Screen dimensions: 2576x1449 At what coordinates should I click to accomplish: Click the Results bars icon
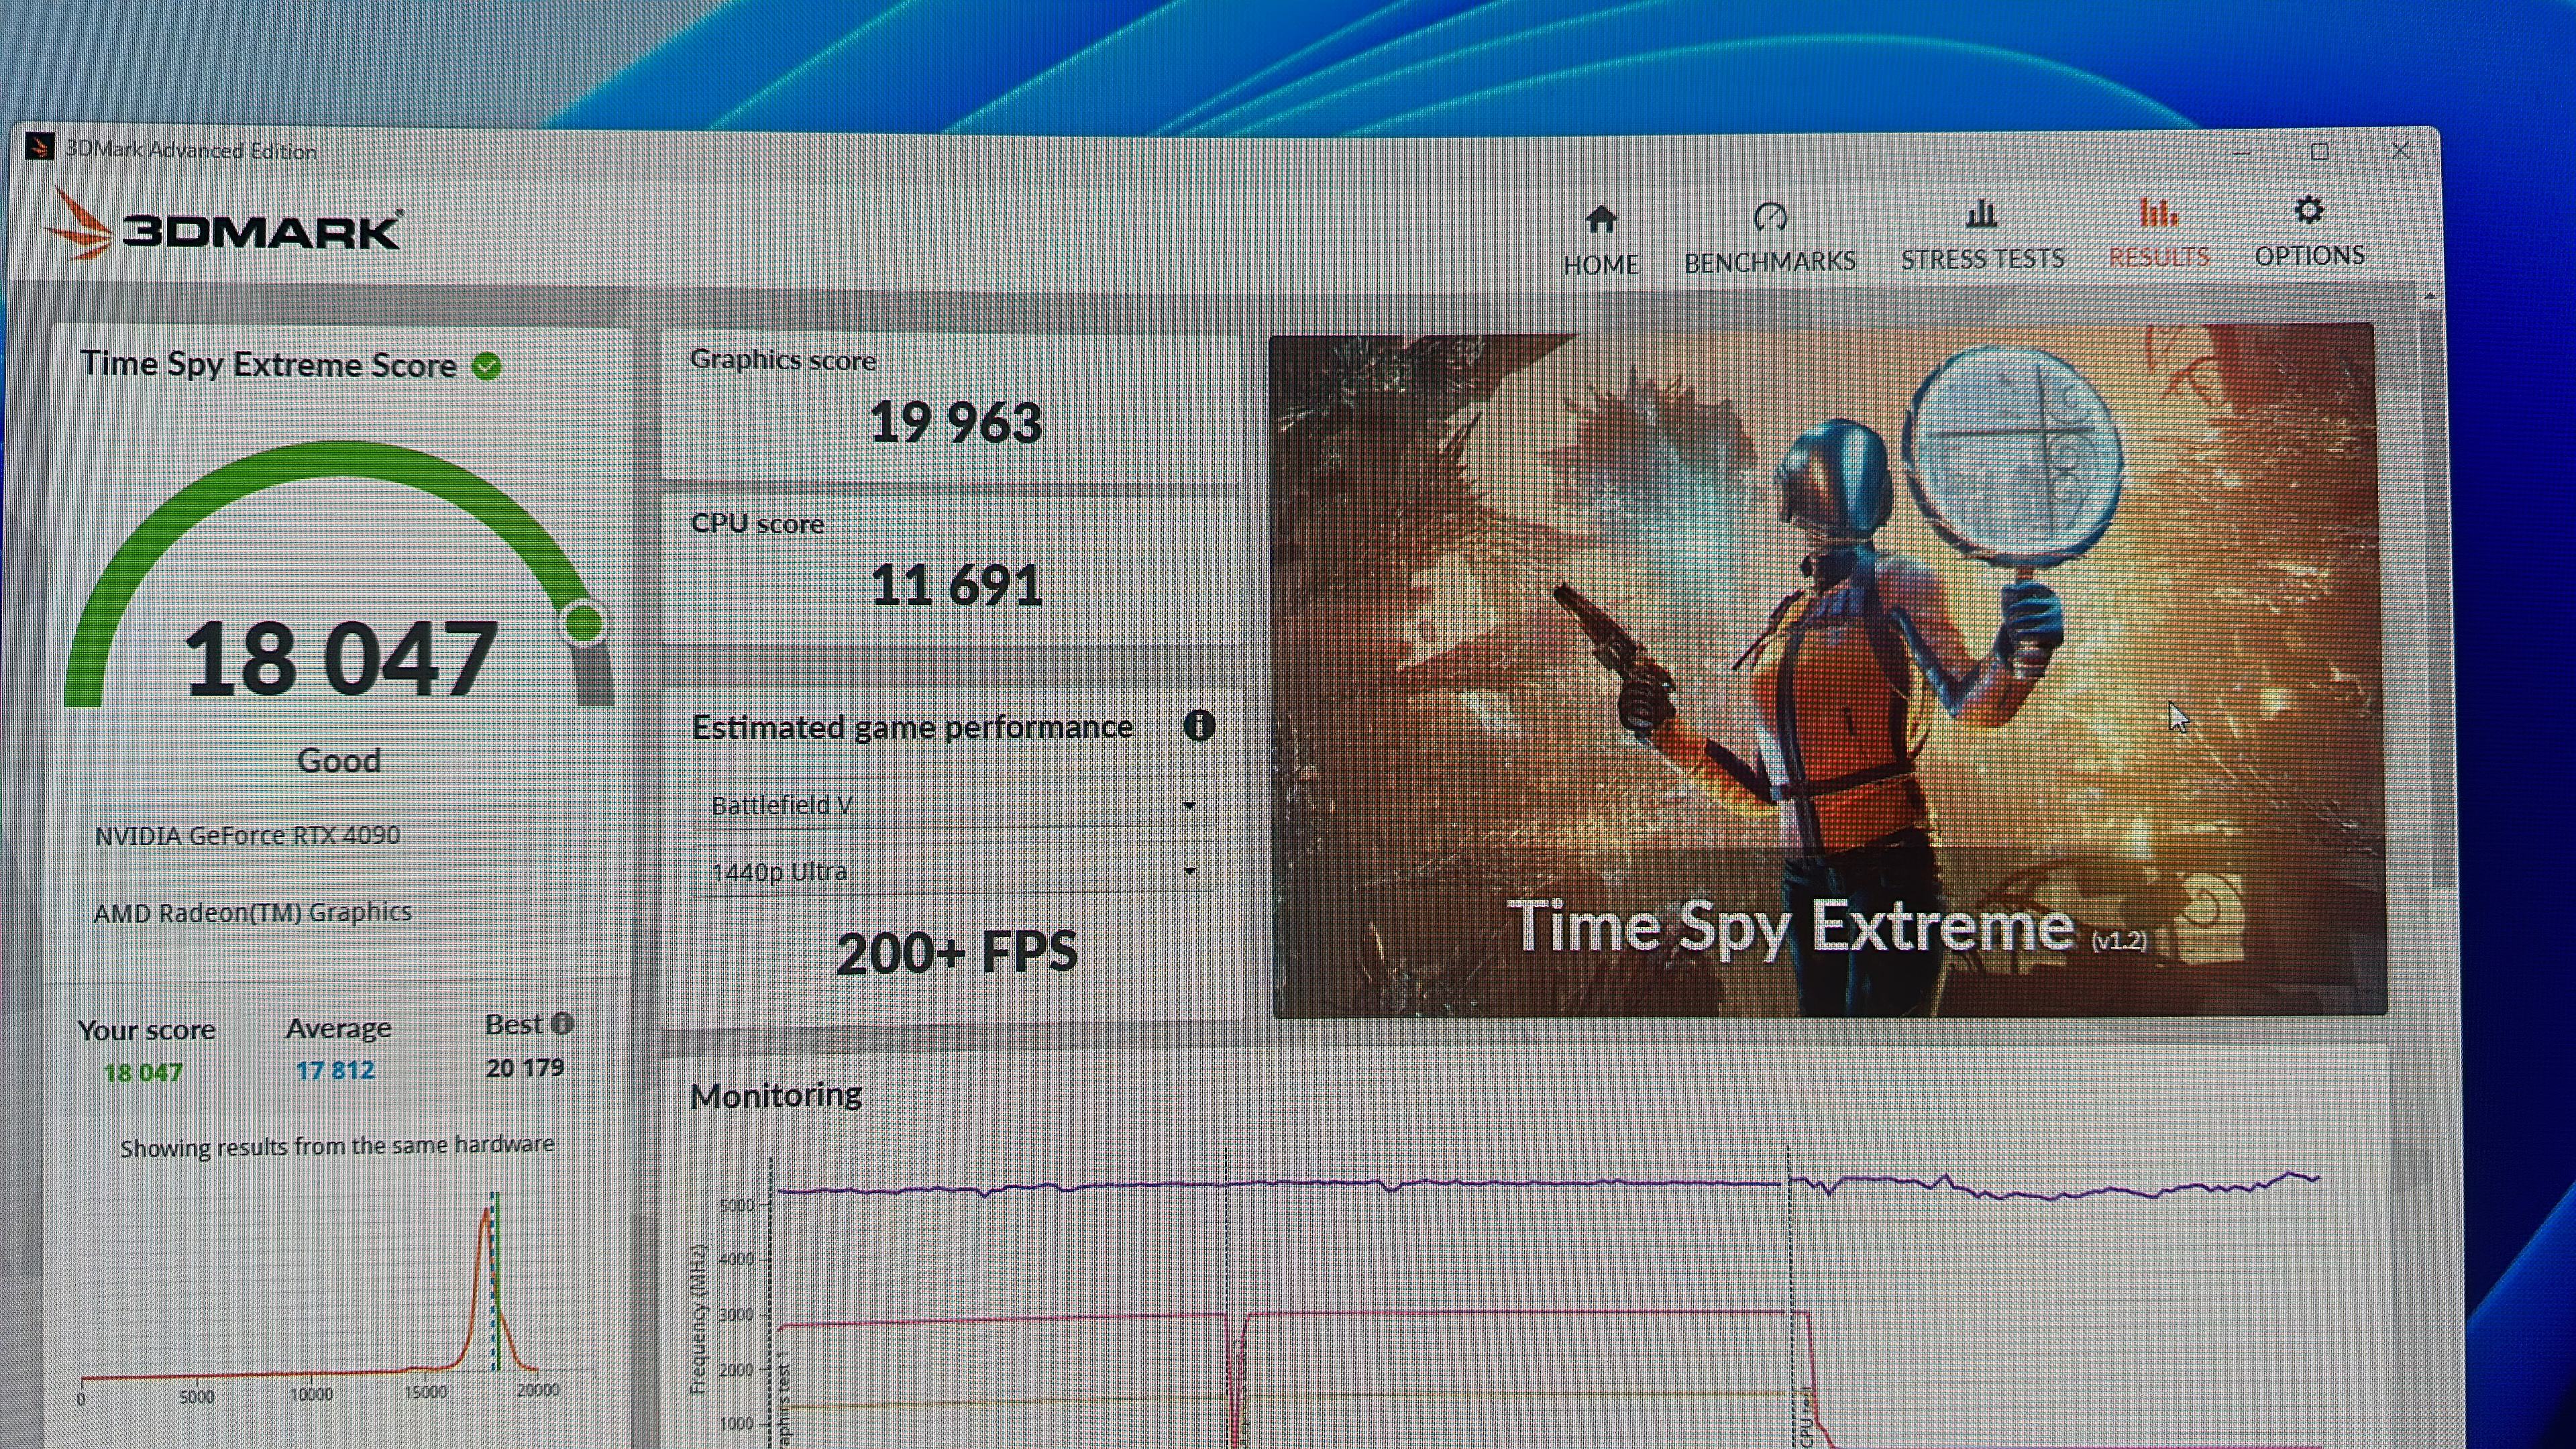(2158, 212)
